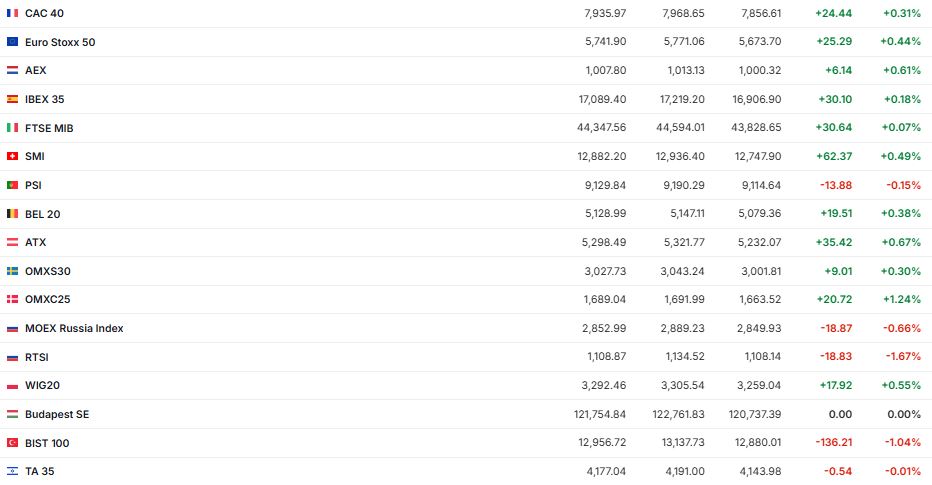Open the Budapest SE index link
The width and height of the screenshot is (932, 485).
pos(57,414)
